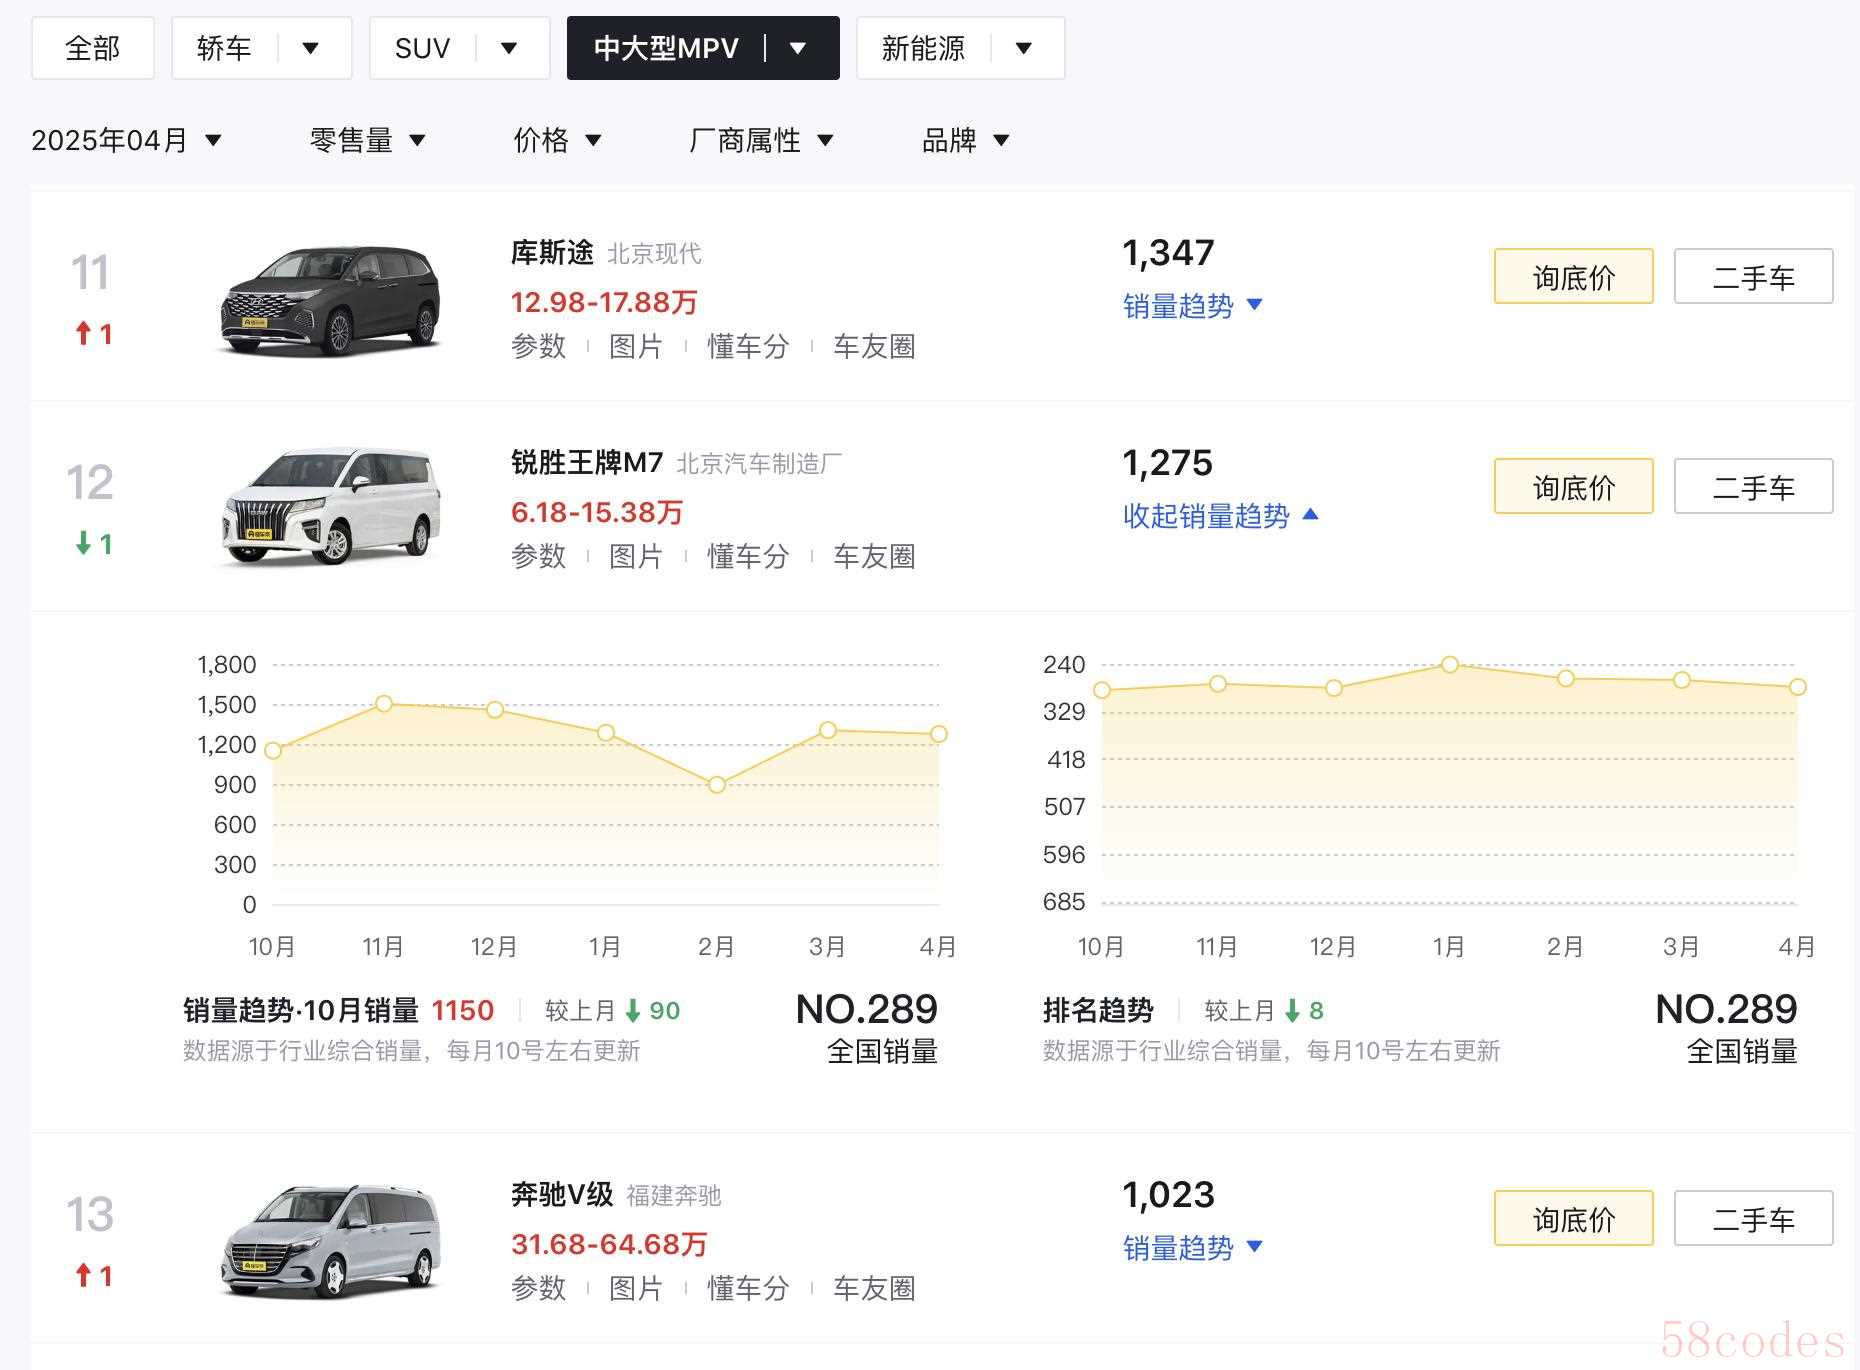Open the 价格 filter dropdown
Image resolution: width=1860 pixels, height=1370 pixels.
coord(557,140)
